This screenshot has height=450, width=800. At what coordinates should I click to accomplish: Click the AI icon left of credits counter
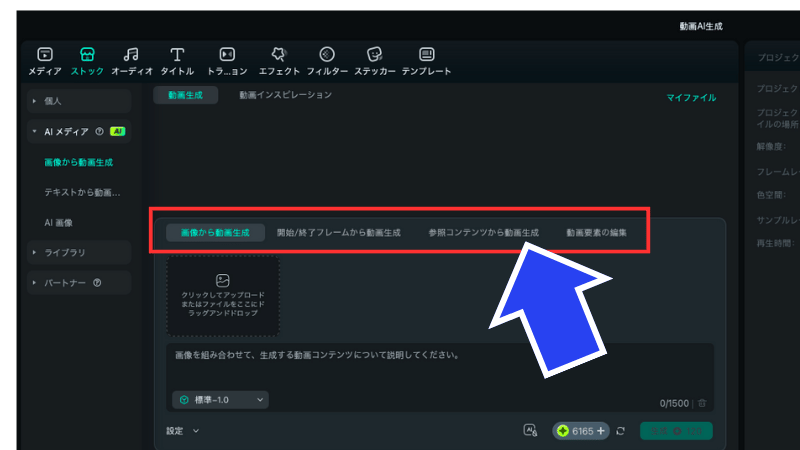530,431
